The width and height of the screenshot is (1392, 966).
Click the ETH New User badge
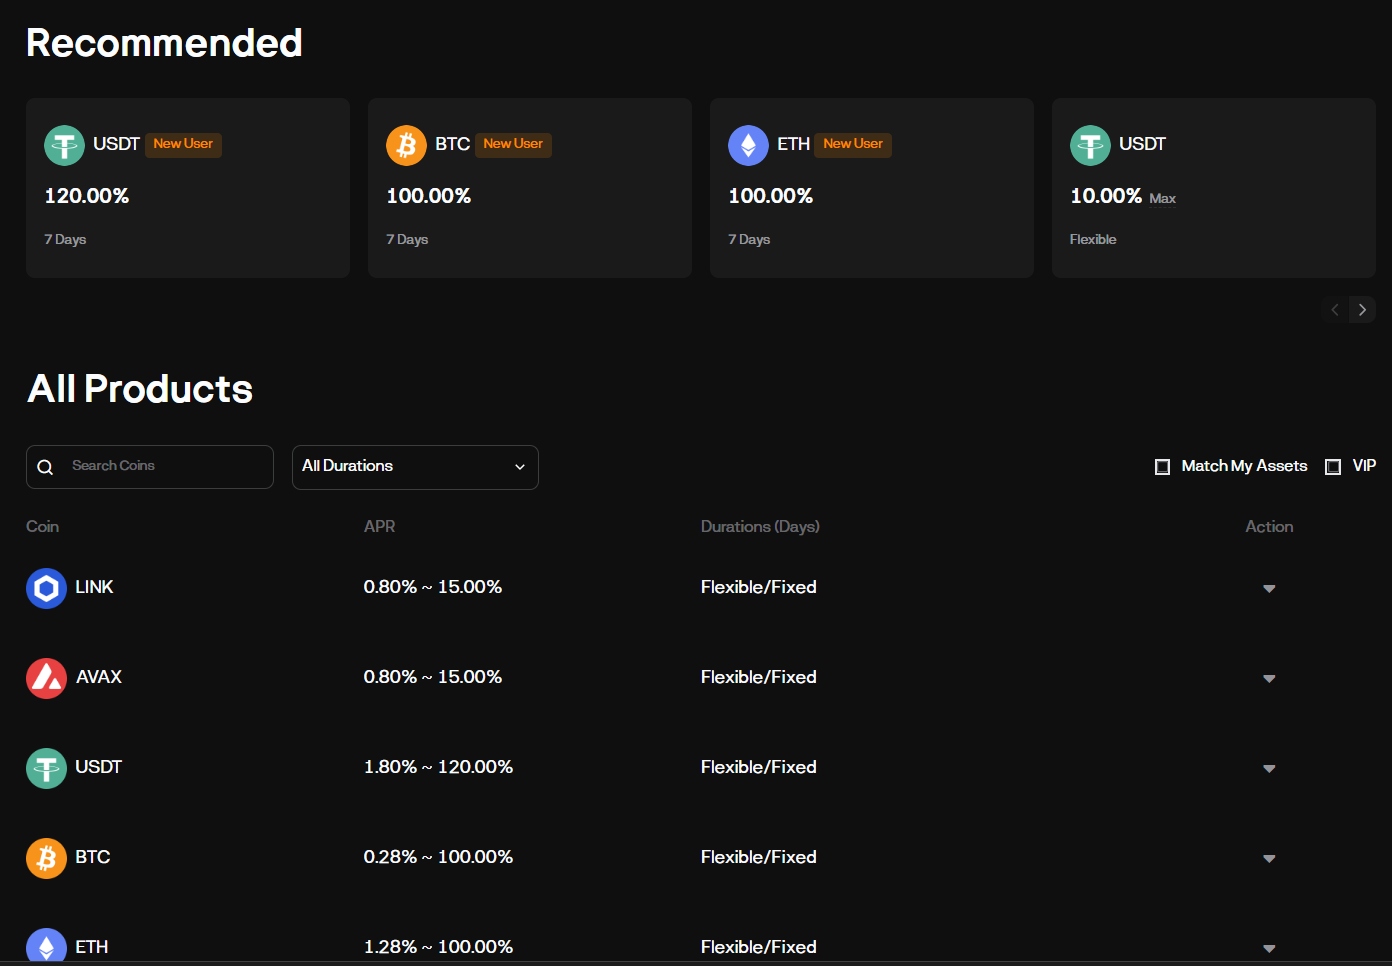pyautogui.click(x=852, y=144)
